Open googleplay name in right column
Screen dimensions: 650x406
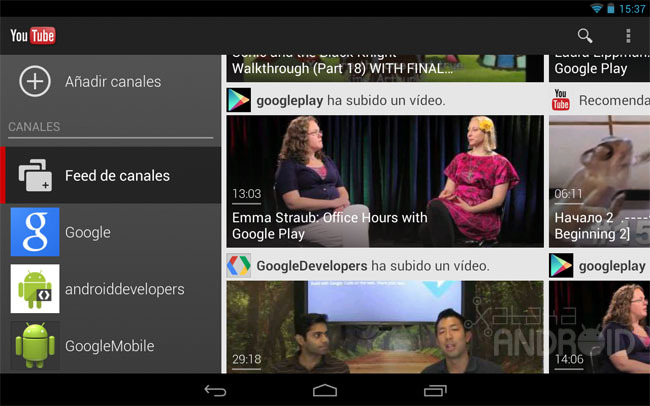pos(612,266)
